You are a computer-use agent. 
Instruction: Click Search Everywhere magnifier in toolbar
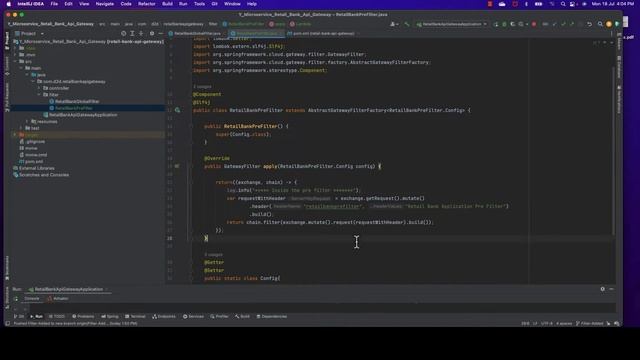click(x=600, y=24)
